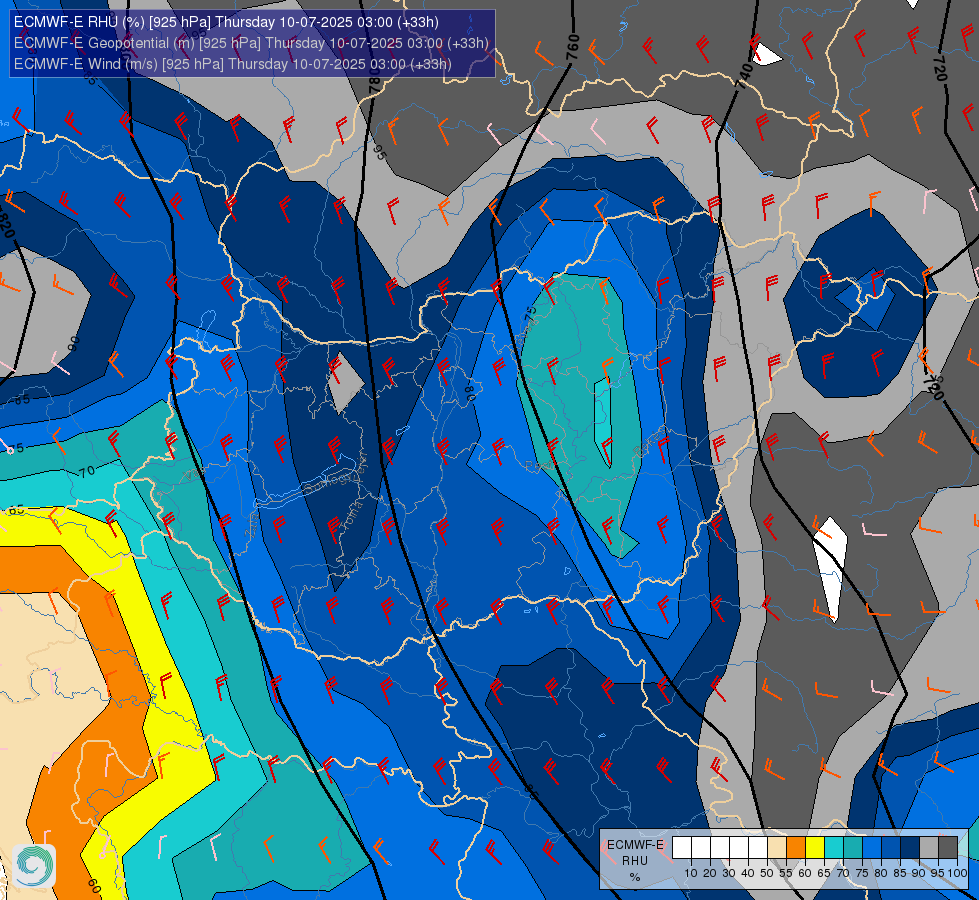Click the legend tick value 55
The width and height of the screenshot is (979, 900).
tap(786, 873)
